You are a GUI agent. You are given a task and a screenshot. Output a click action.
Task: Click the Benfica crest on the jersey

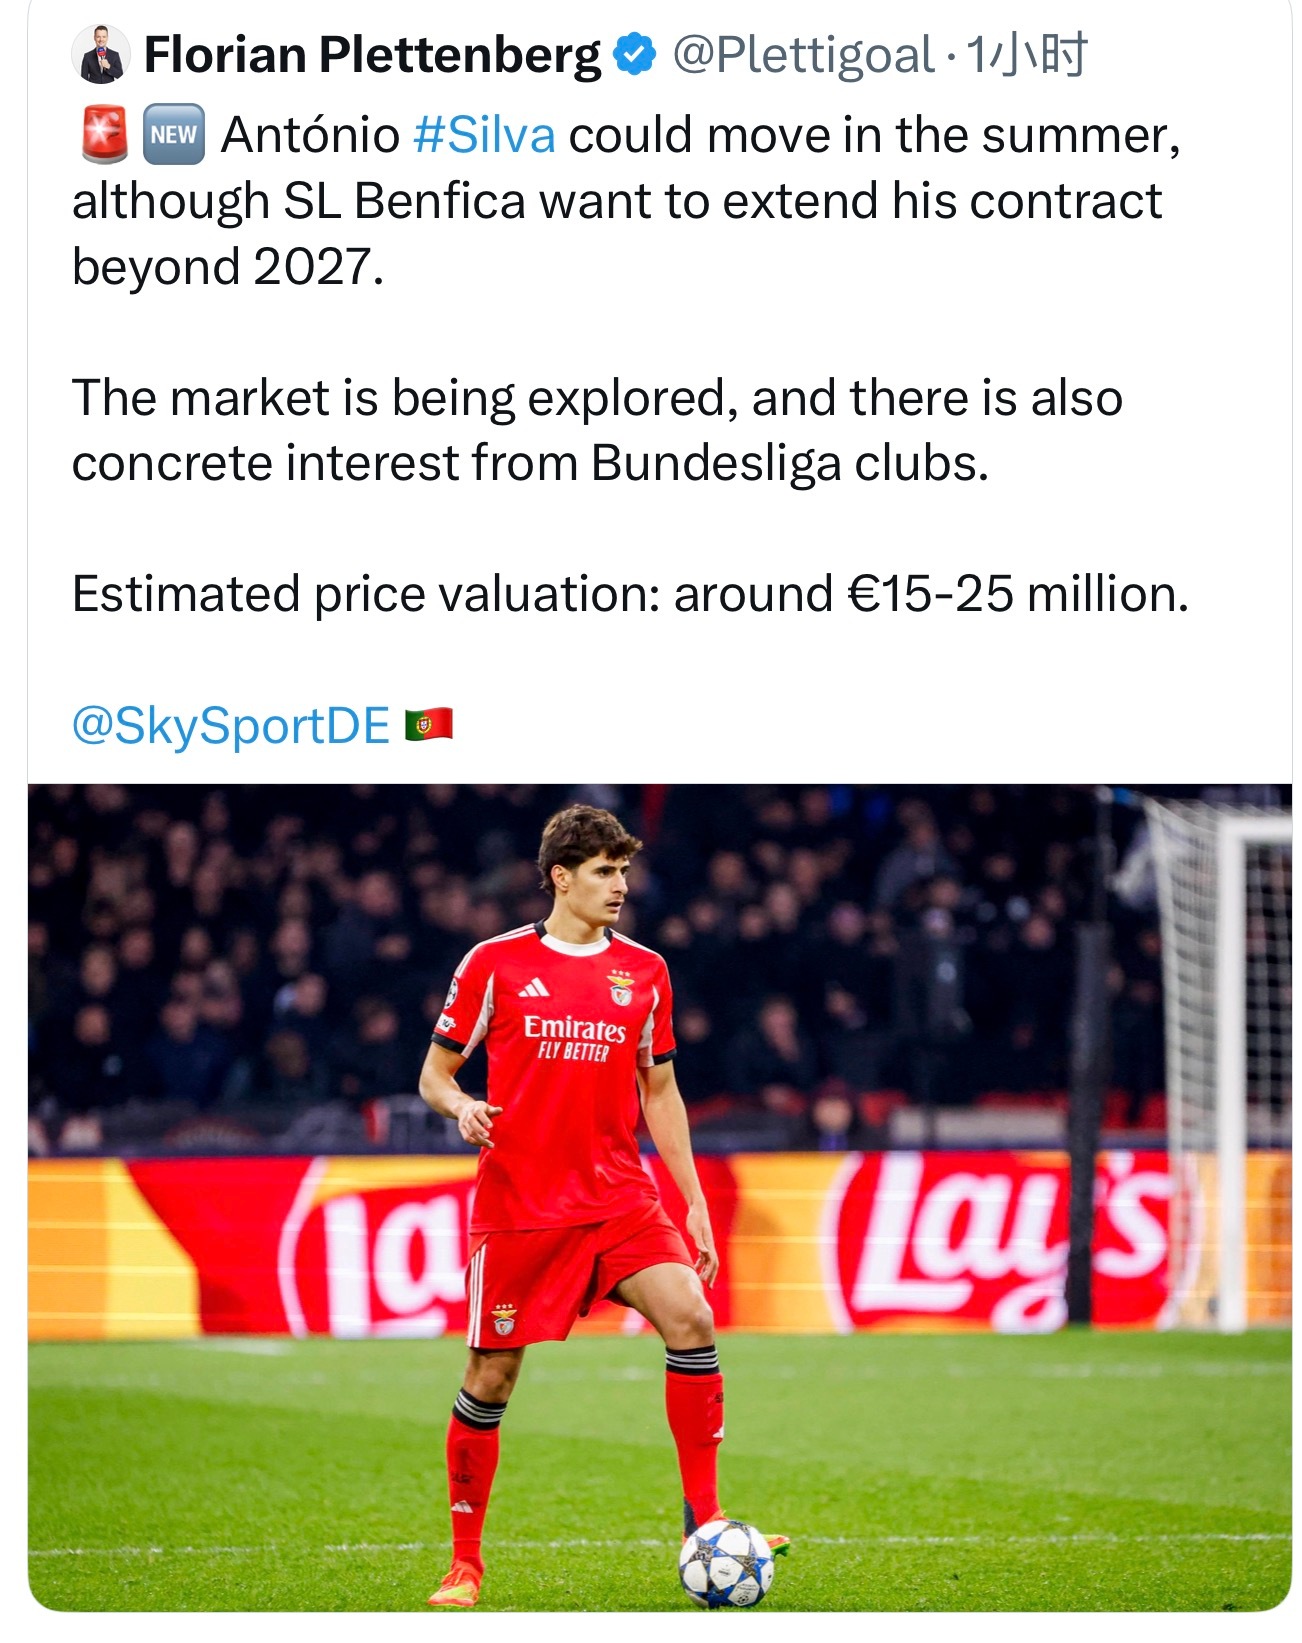click(x=622, y=986)
